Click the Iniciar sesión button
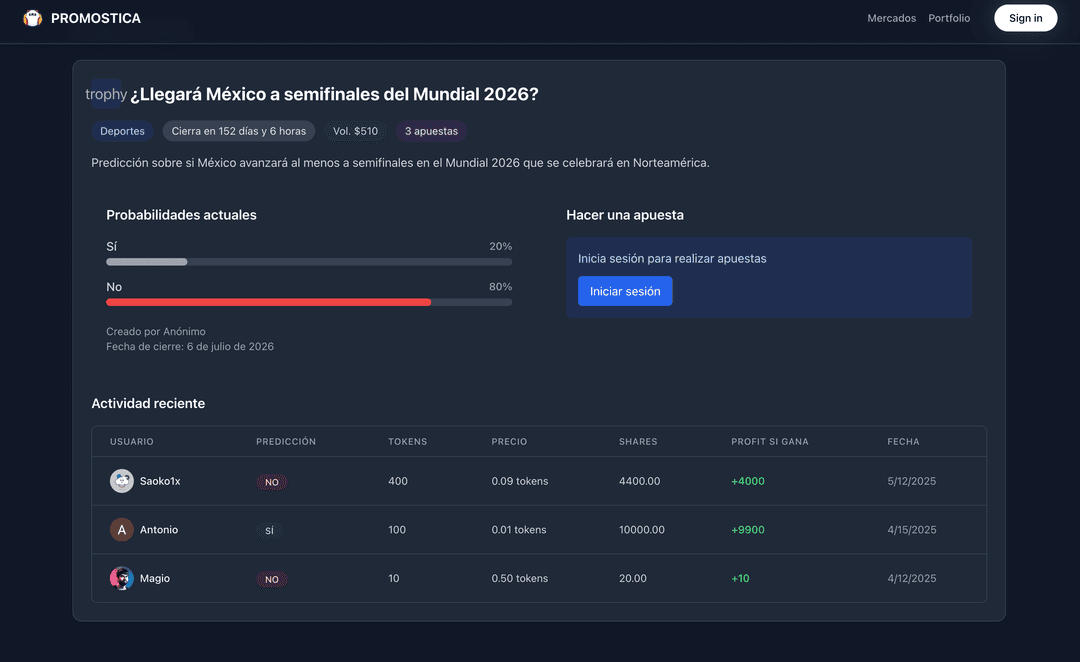The image size is (1080, 662). (x=625, y=291)
